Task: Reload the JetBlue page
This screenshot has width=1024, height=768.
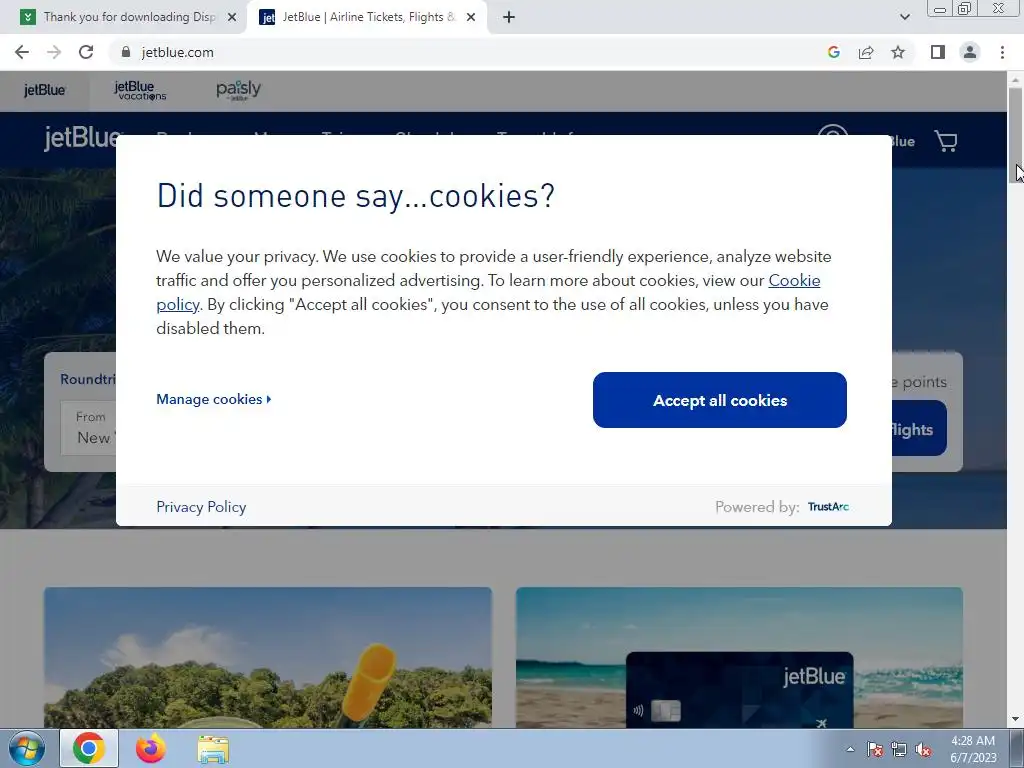Action: click(86, 52)
